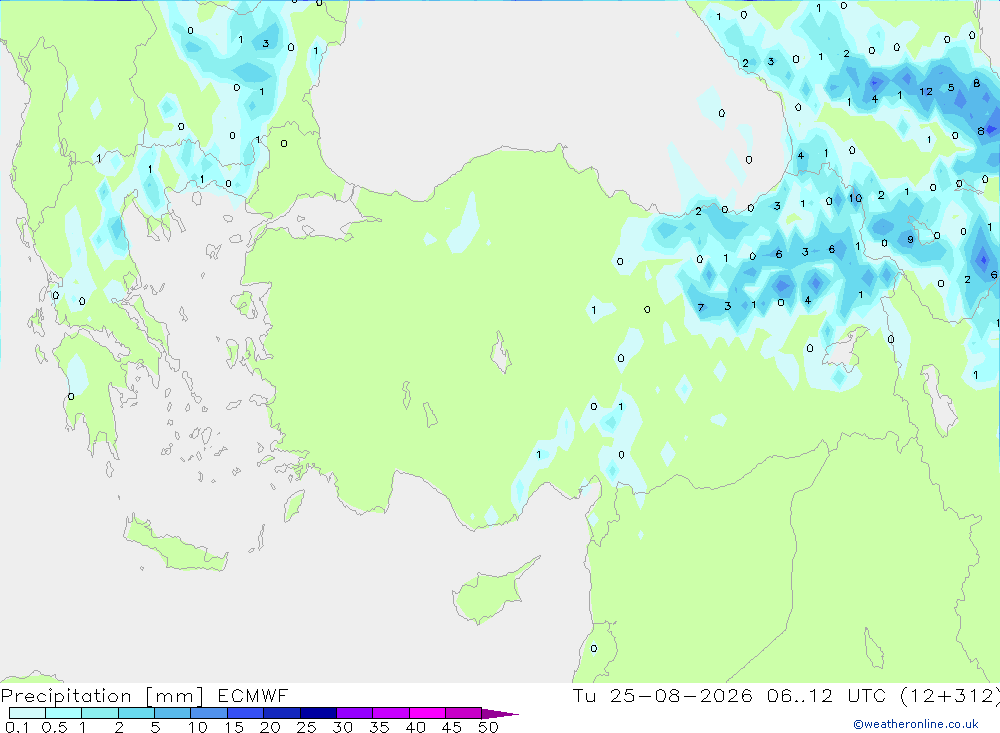Click the 45–50 mm legend color swatch
The width and height of the screenshot is (1000, 733).
(x=464, y=713)
